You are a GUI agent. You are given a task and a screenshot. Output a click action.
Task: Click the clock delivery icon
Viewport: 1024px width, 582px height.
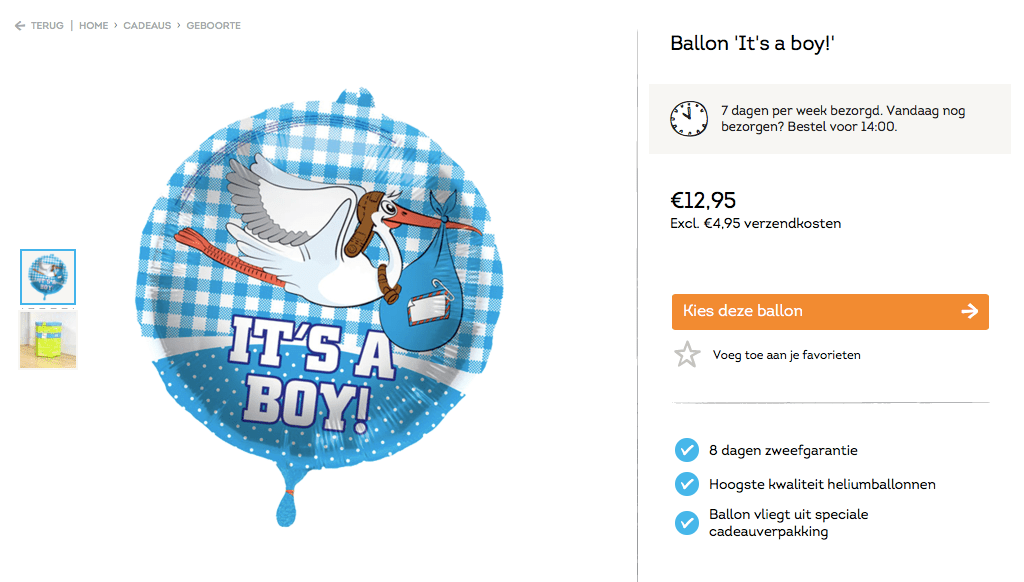687,118
